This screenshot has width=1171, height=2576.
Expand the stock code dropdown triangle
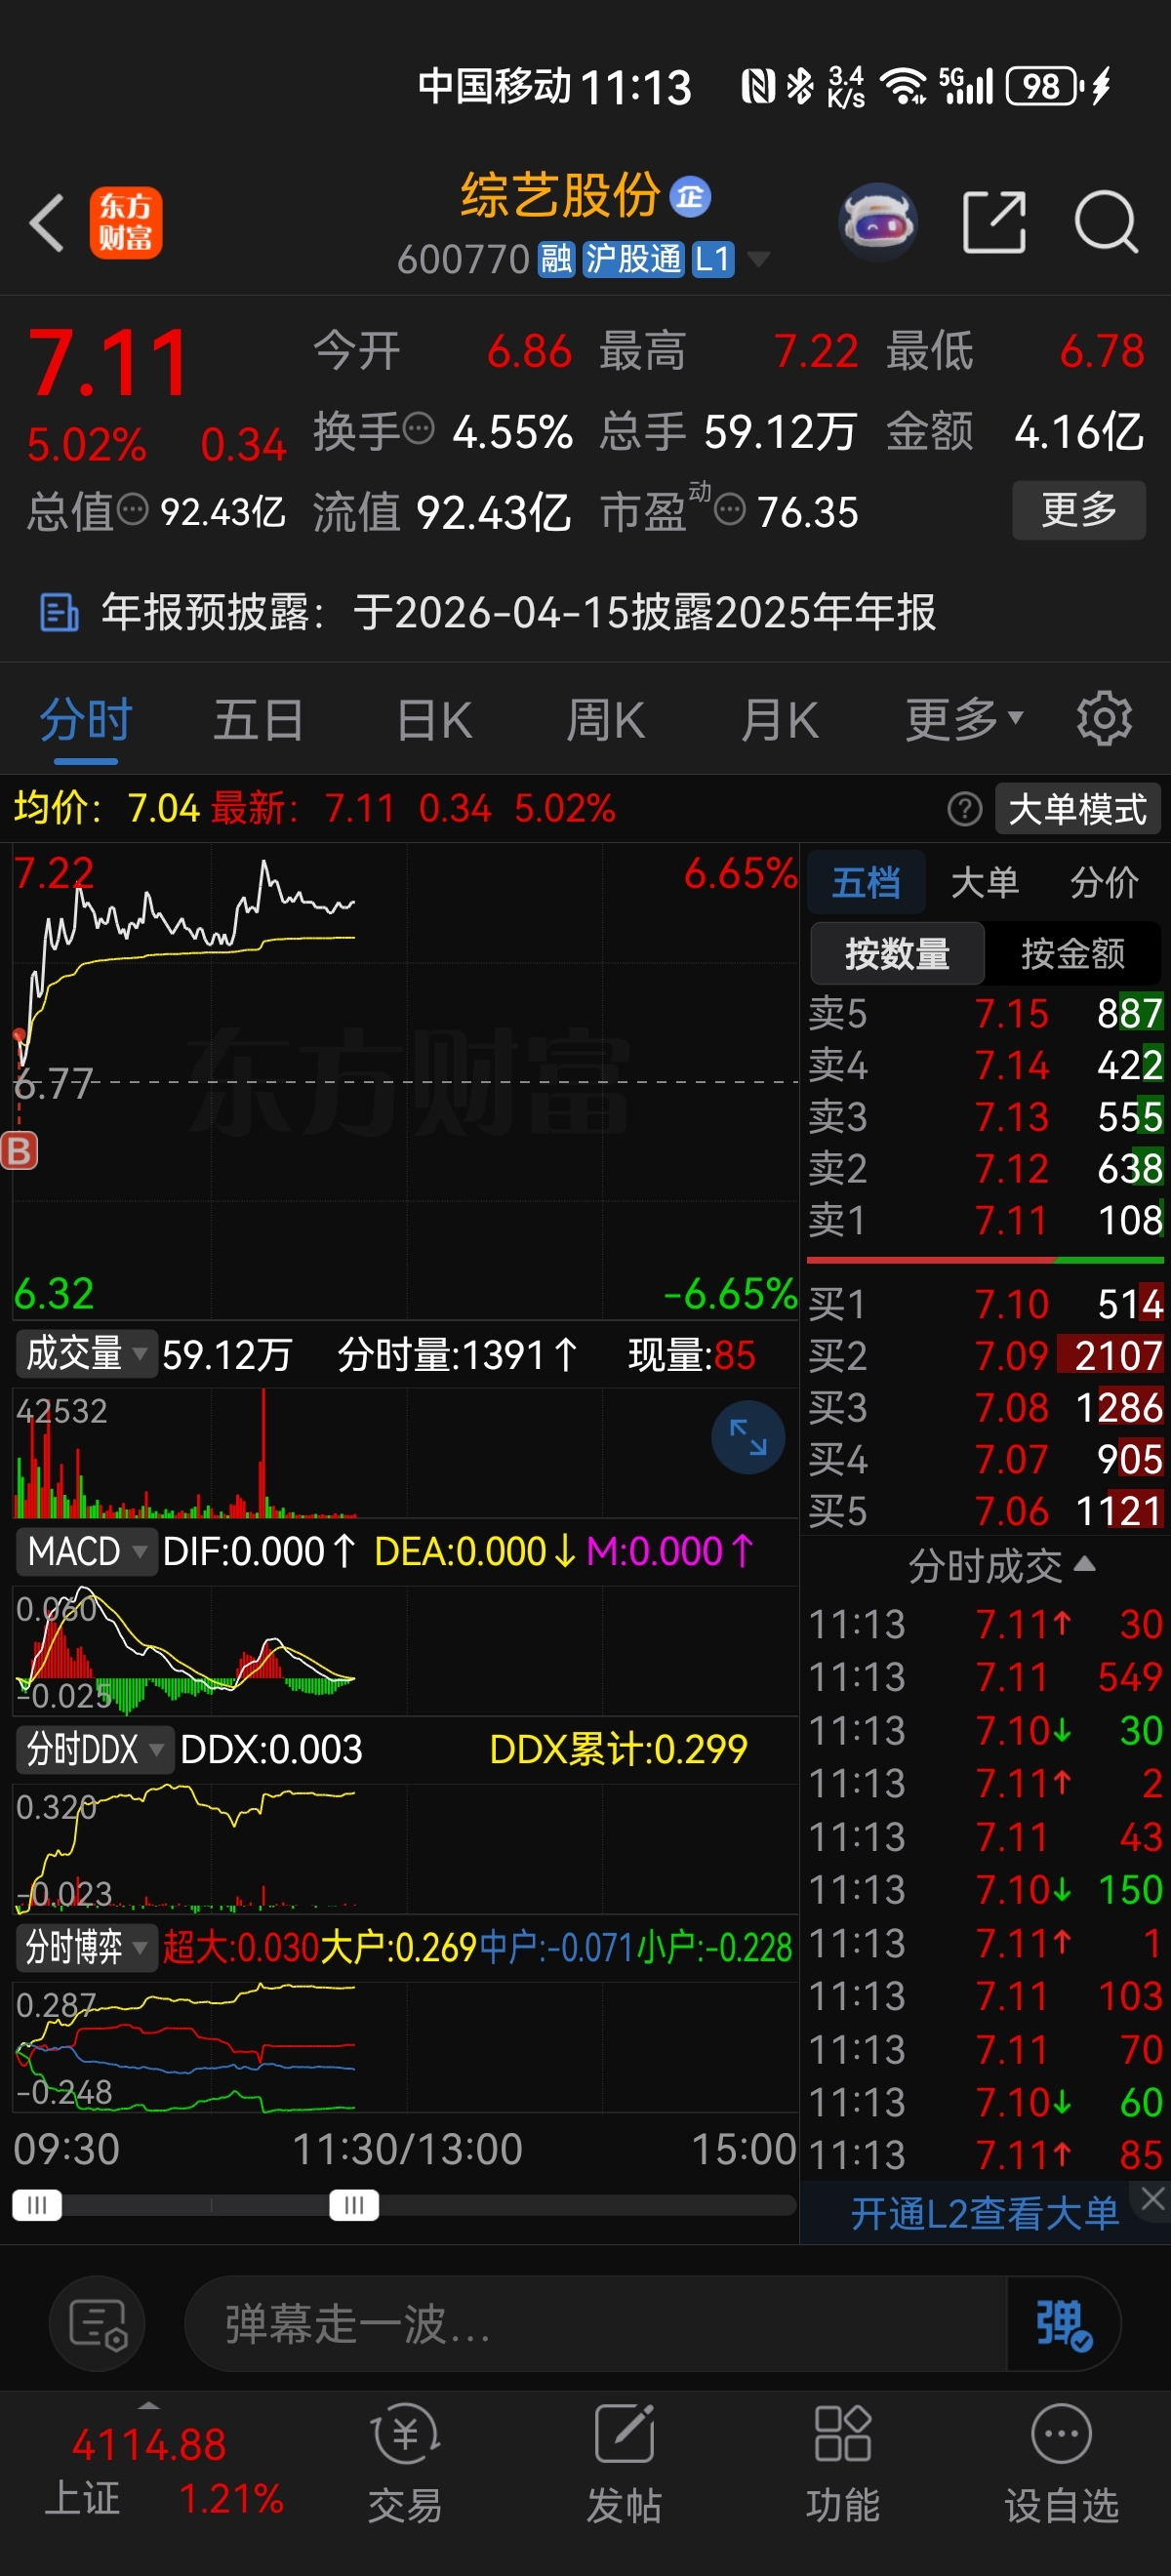(759, 260)
